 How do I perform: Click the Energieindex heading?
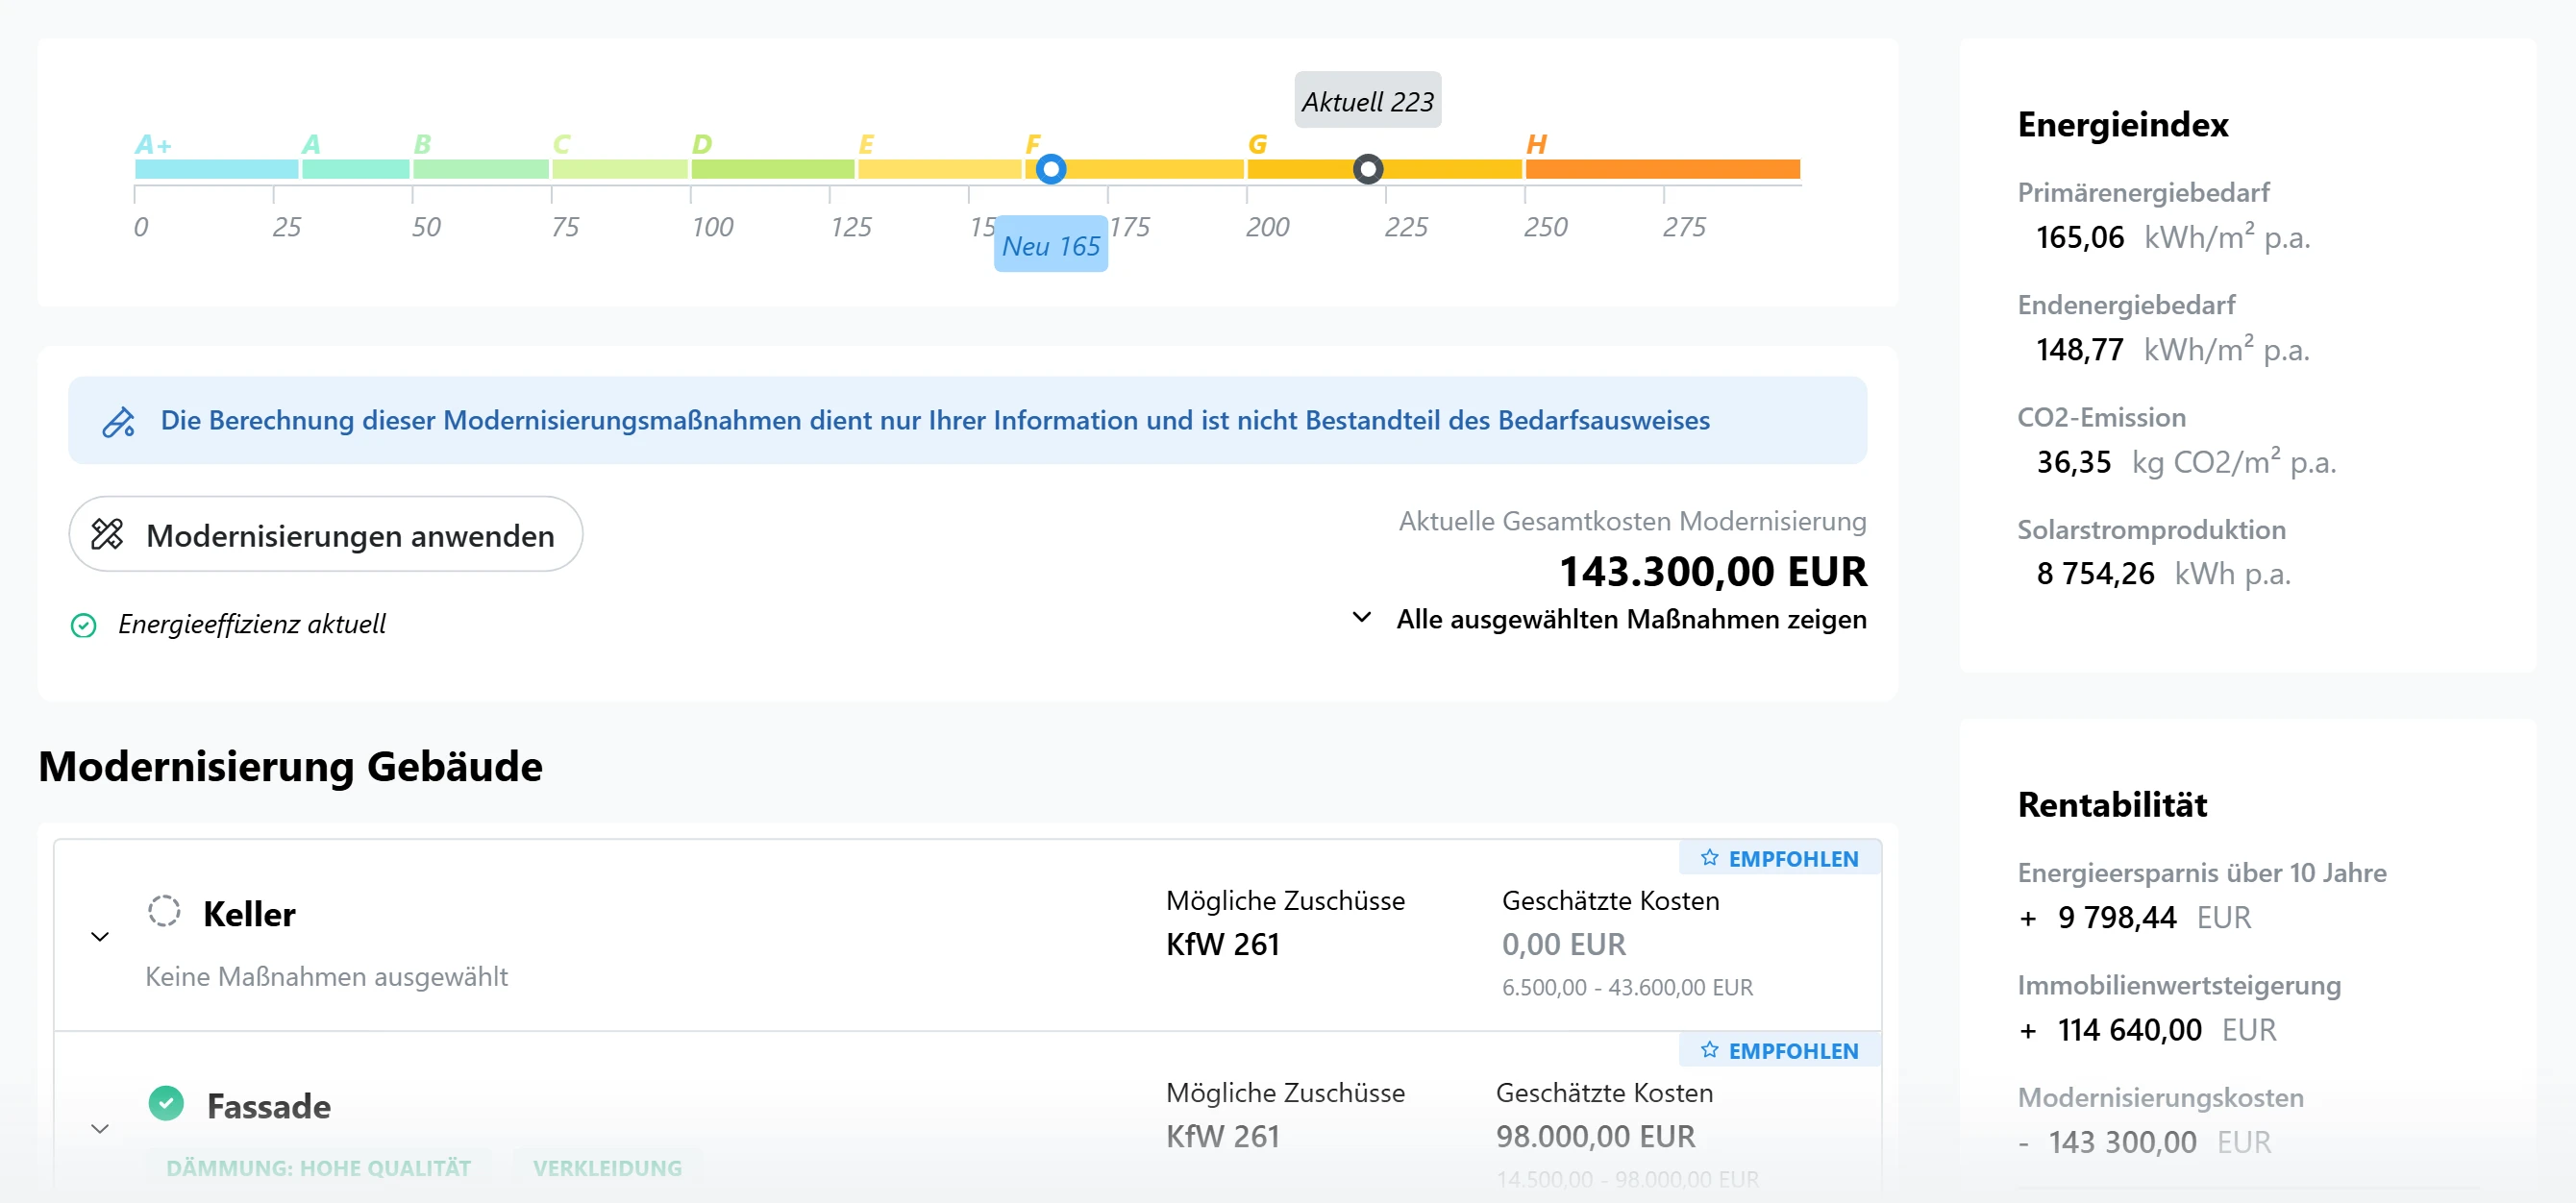click(2122, 124)
